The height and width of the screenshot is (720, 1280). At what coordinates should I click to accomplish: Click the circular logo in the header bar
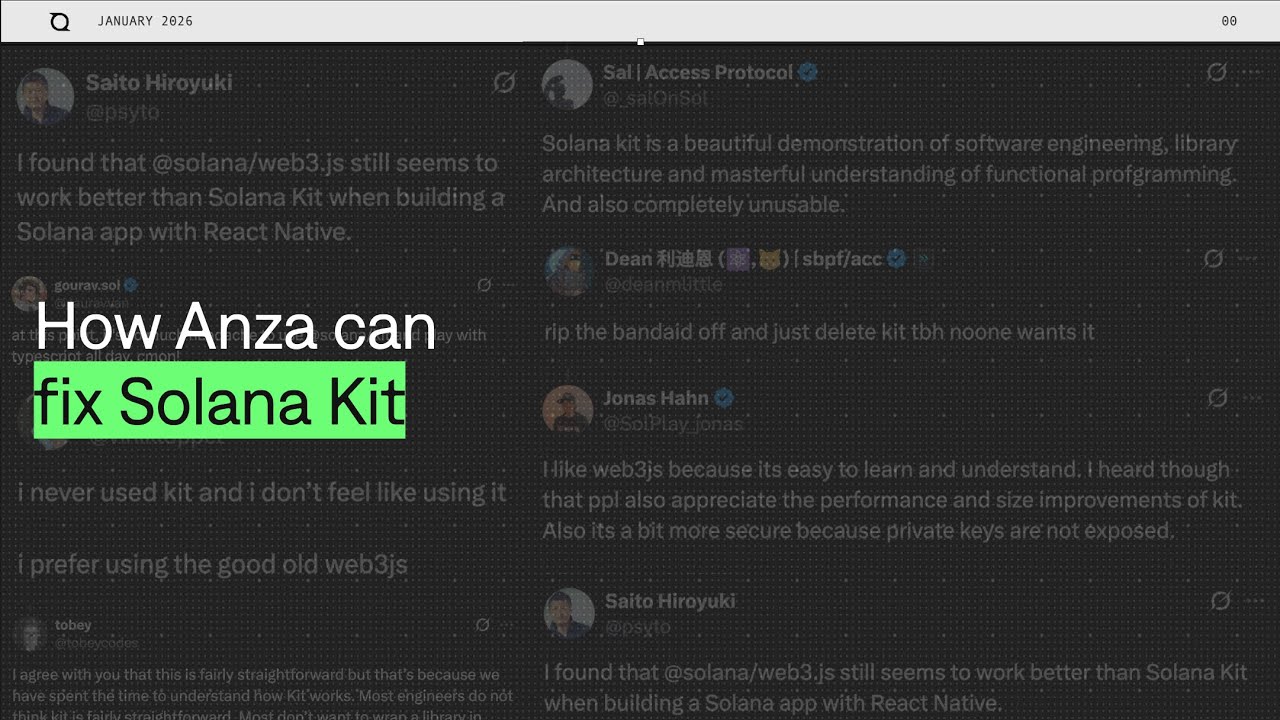(60, 21)
